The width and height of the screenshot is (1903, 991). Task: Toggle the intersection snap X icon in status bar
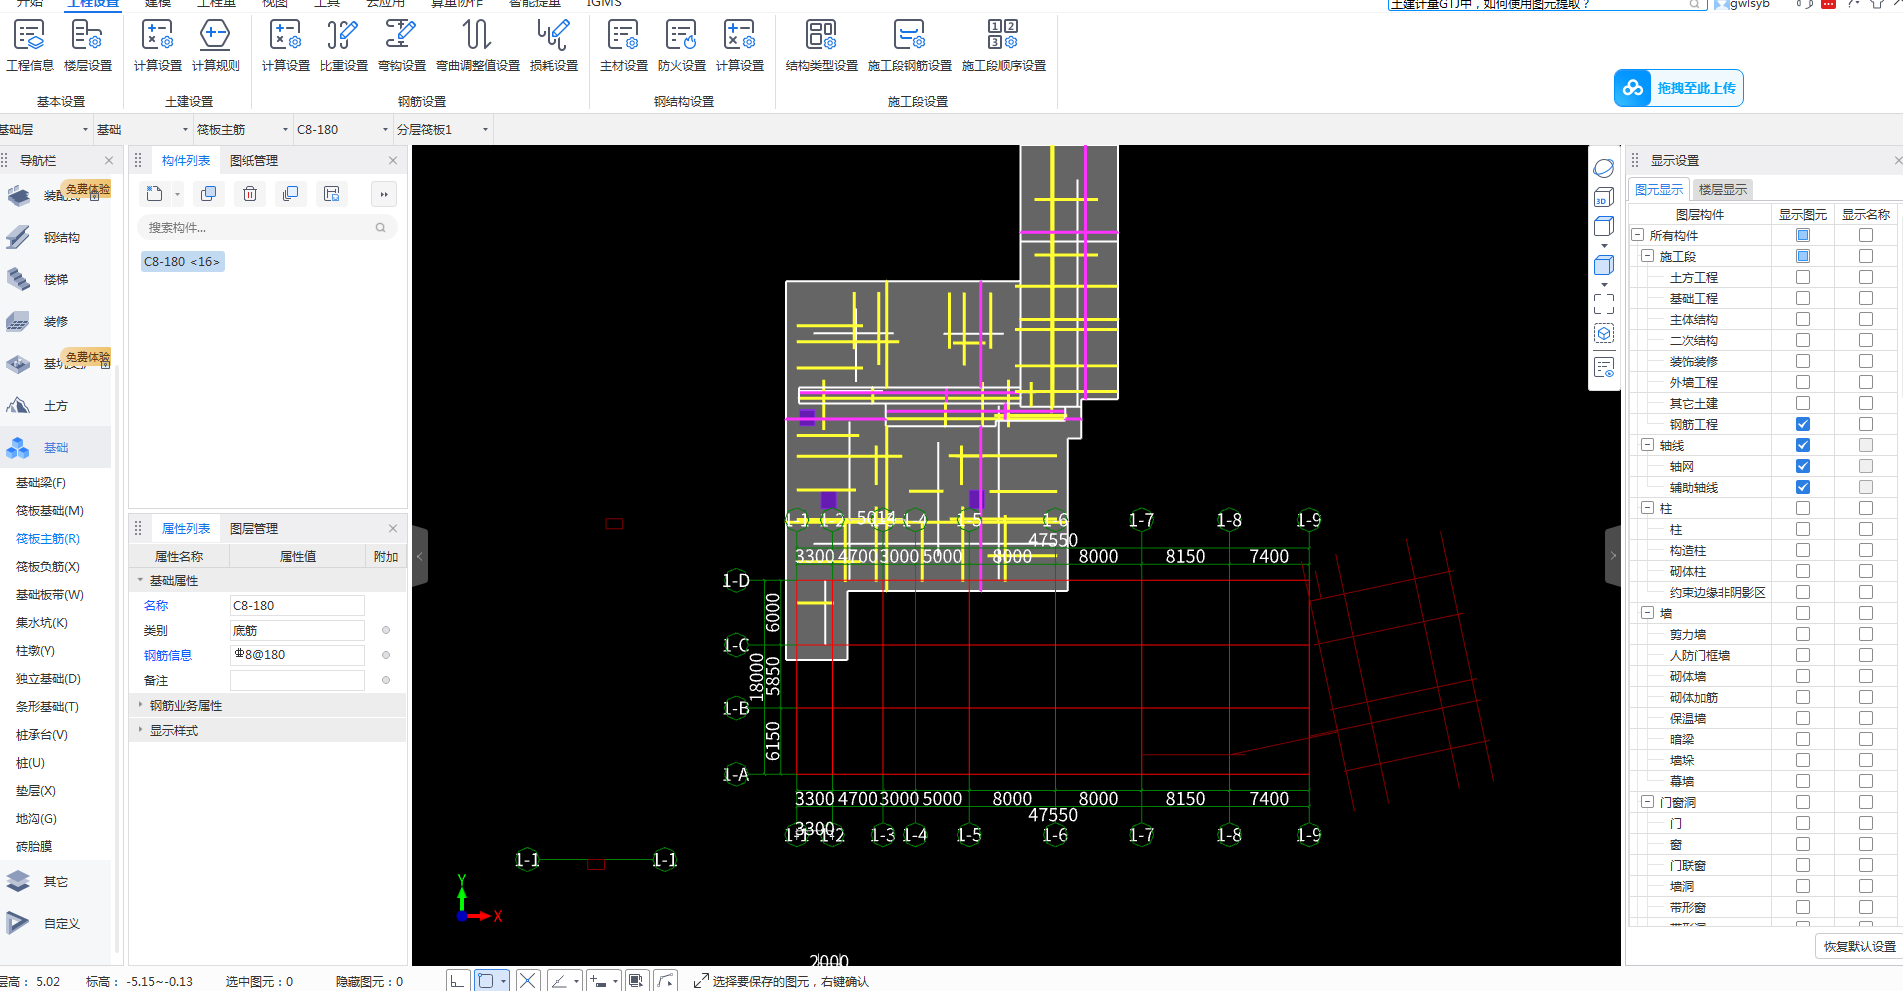click(528, 981)
